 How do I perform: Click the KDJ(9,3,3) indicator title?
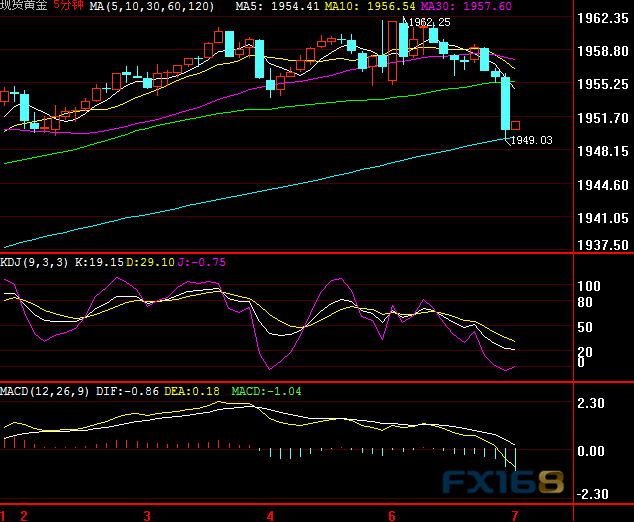tap(34, 262)
